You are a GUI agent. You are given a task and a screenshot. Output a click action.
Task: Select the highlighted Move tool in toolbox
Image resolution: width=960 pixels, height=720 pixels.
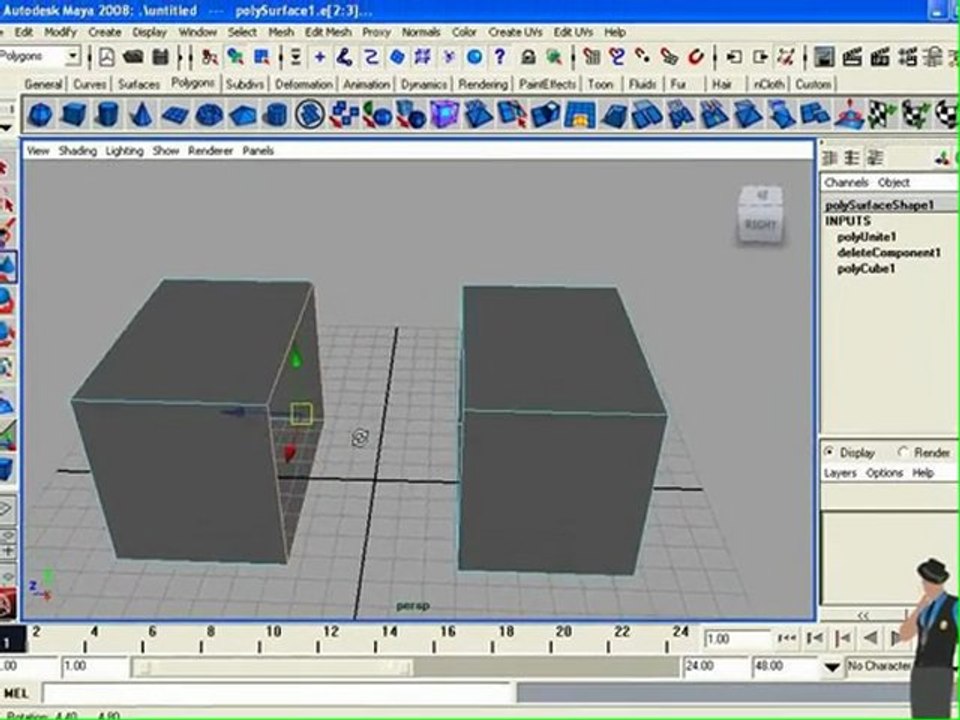coord(7,267)
